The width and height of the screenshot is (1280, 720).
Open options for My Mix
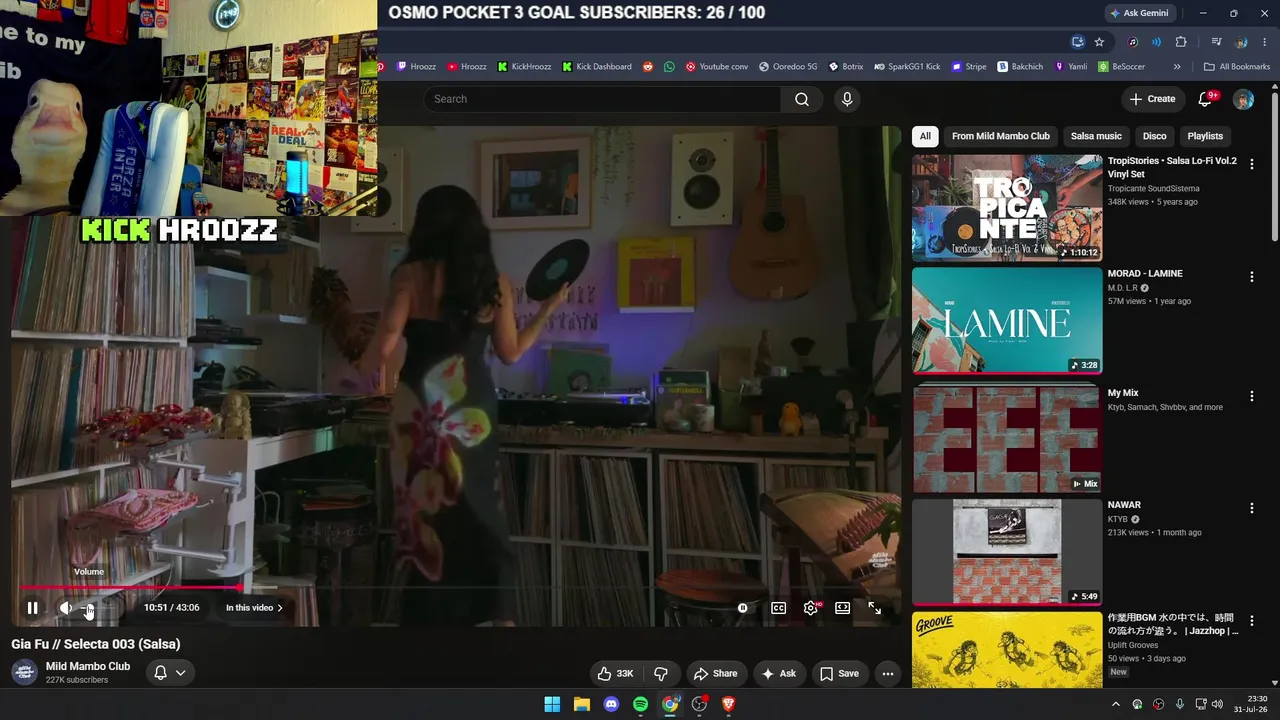tap(1252, 396)
